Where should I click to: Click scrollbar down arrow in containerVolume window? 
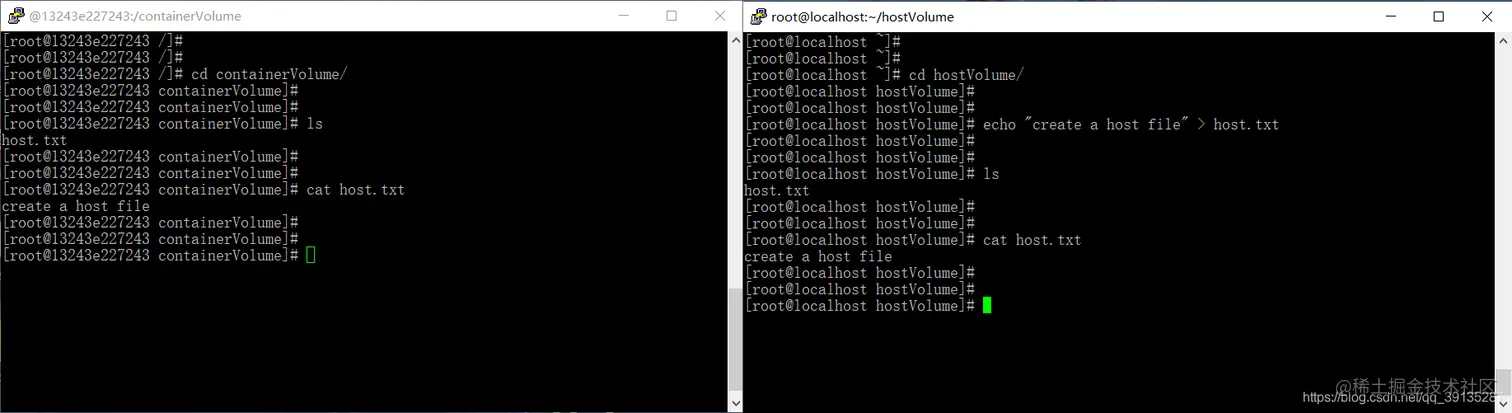[734, 403]
